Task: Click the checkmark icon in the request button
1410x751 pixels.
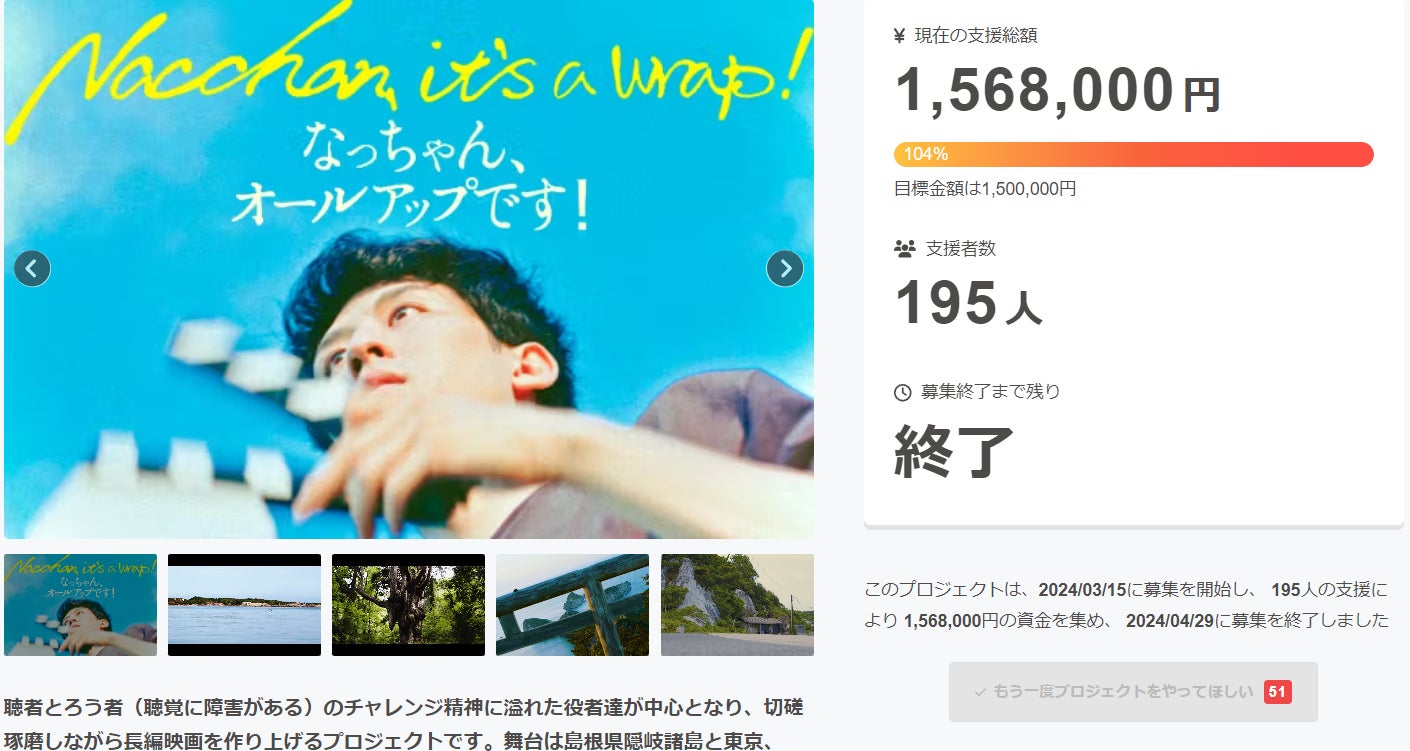Action: point(980,692)
